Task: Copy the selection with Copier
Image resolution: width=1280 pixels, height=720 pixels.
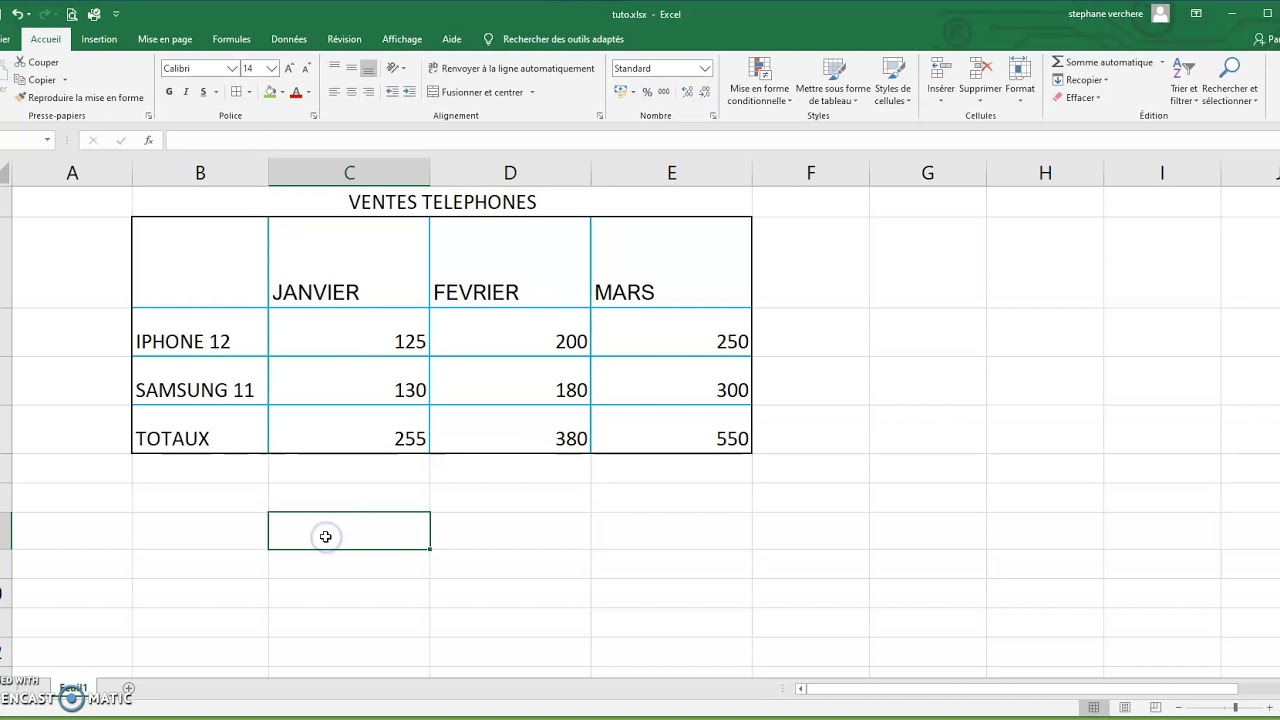Action: 36,80
